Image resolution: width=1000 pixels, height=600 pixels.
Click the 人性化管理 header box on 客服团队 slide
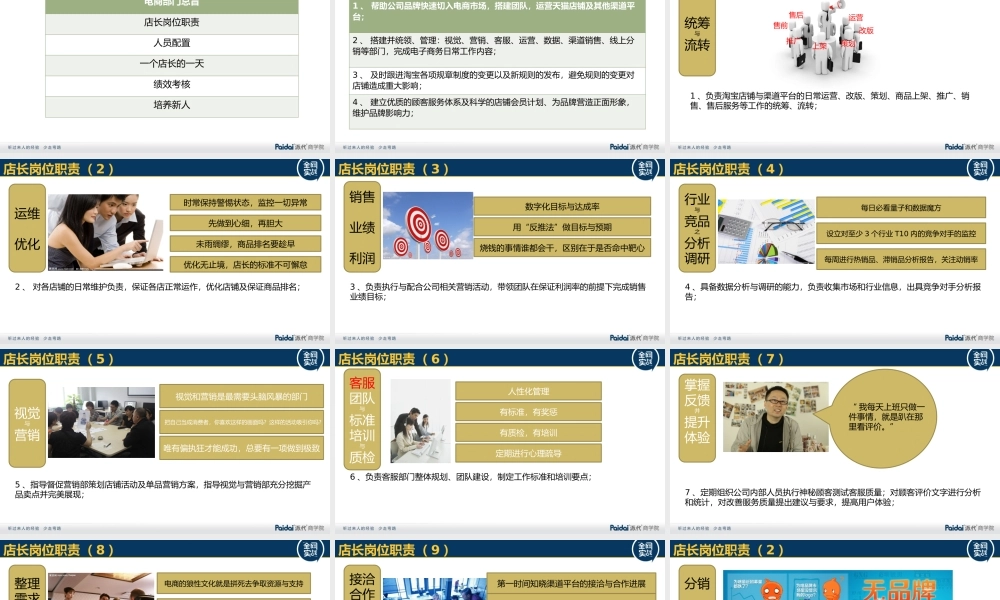[x=530, y=391]
